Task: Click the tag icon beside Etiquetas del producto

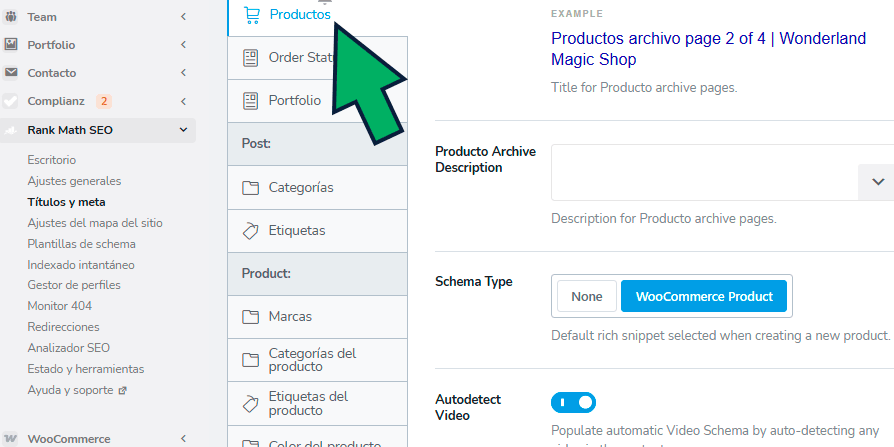Action: click(250, 404)
